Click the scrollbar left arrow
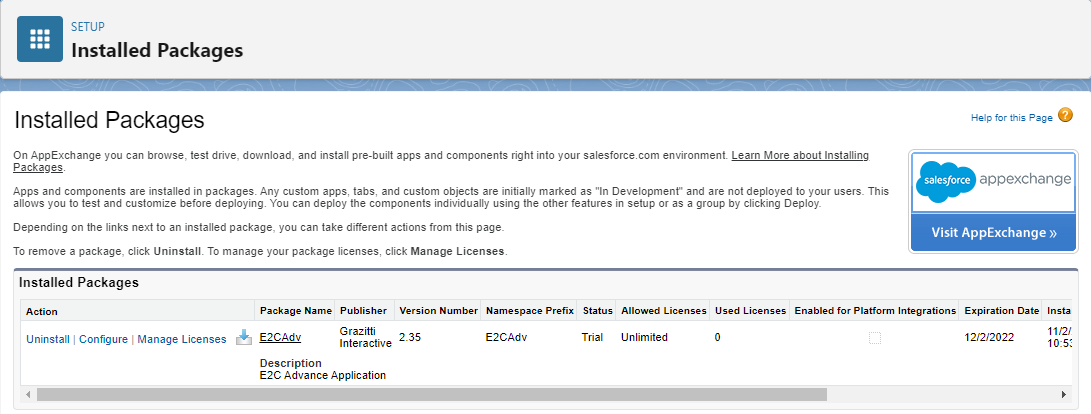The height and width of the screenshot is (414, 1091). (28, 395)
